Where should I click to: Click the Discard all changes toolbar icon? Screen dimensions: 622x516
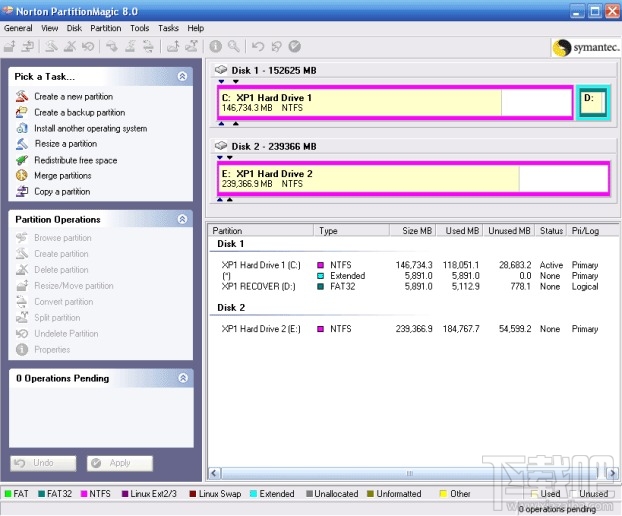(x=276, y=47)
